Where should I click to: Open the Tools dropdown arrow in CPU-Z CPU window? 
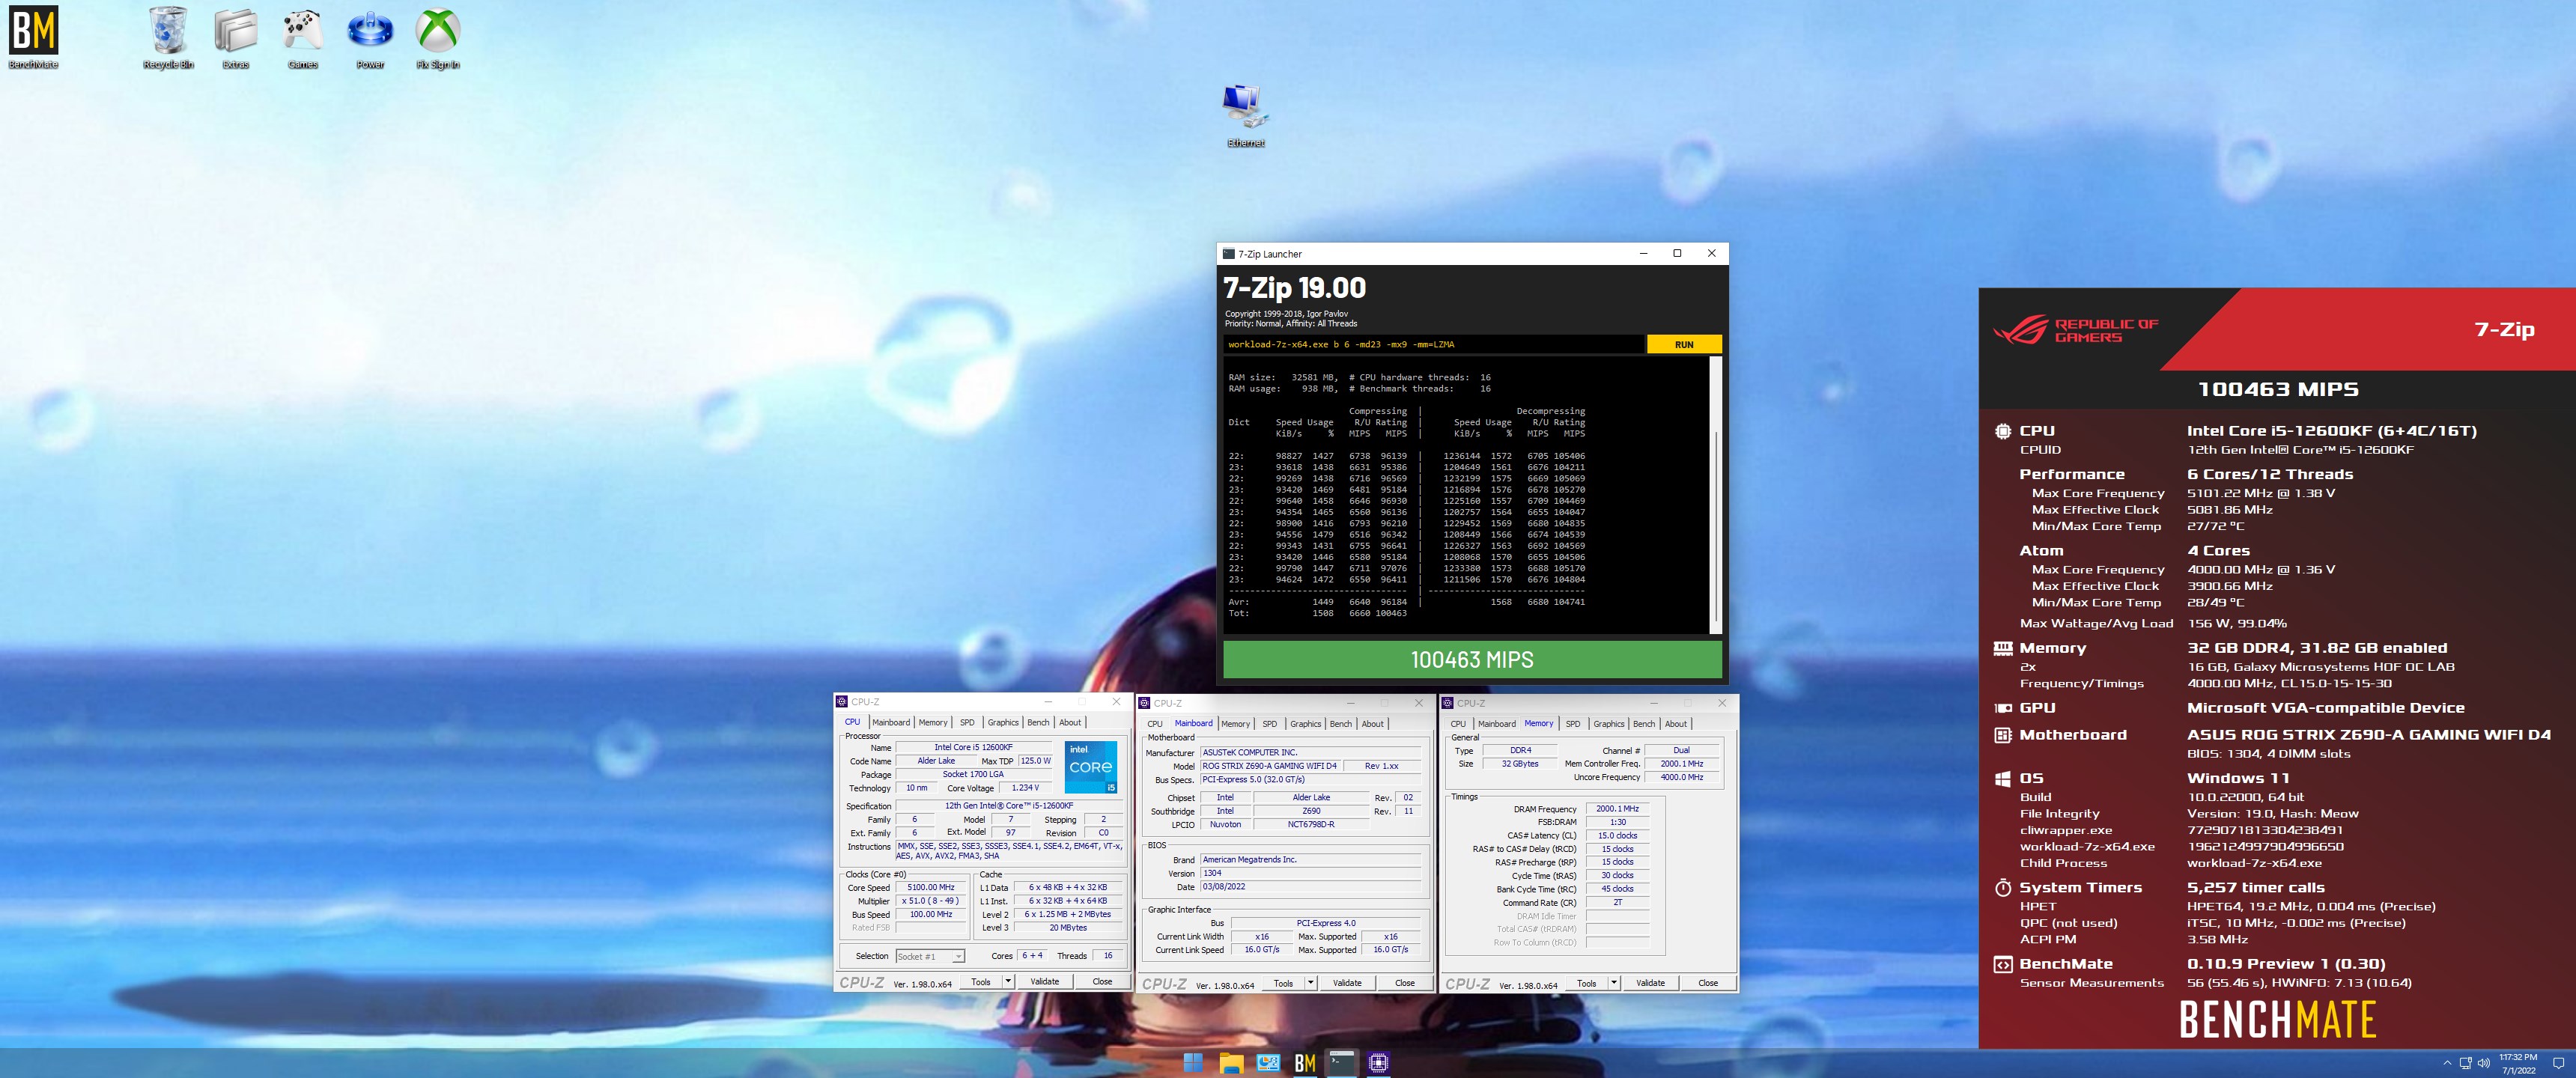(x=1008, y=982)
